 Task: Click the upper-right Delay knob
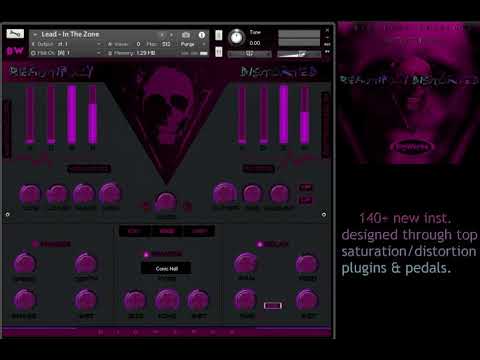[307, 263]
